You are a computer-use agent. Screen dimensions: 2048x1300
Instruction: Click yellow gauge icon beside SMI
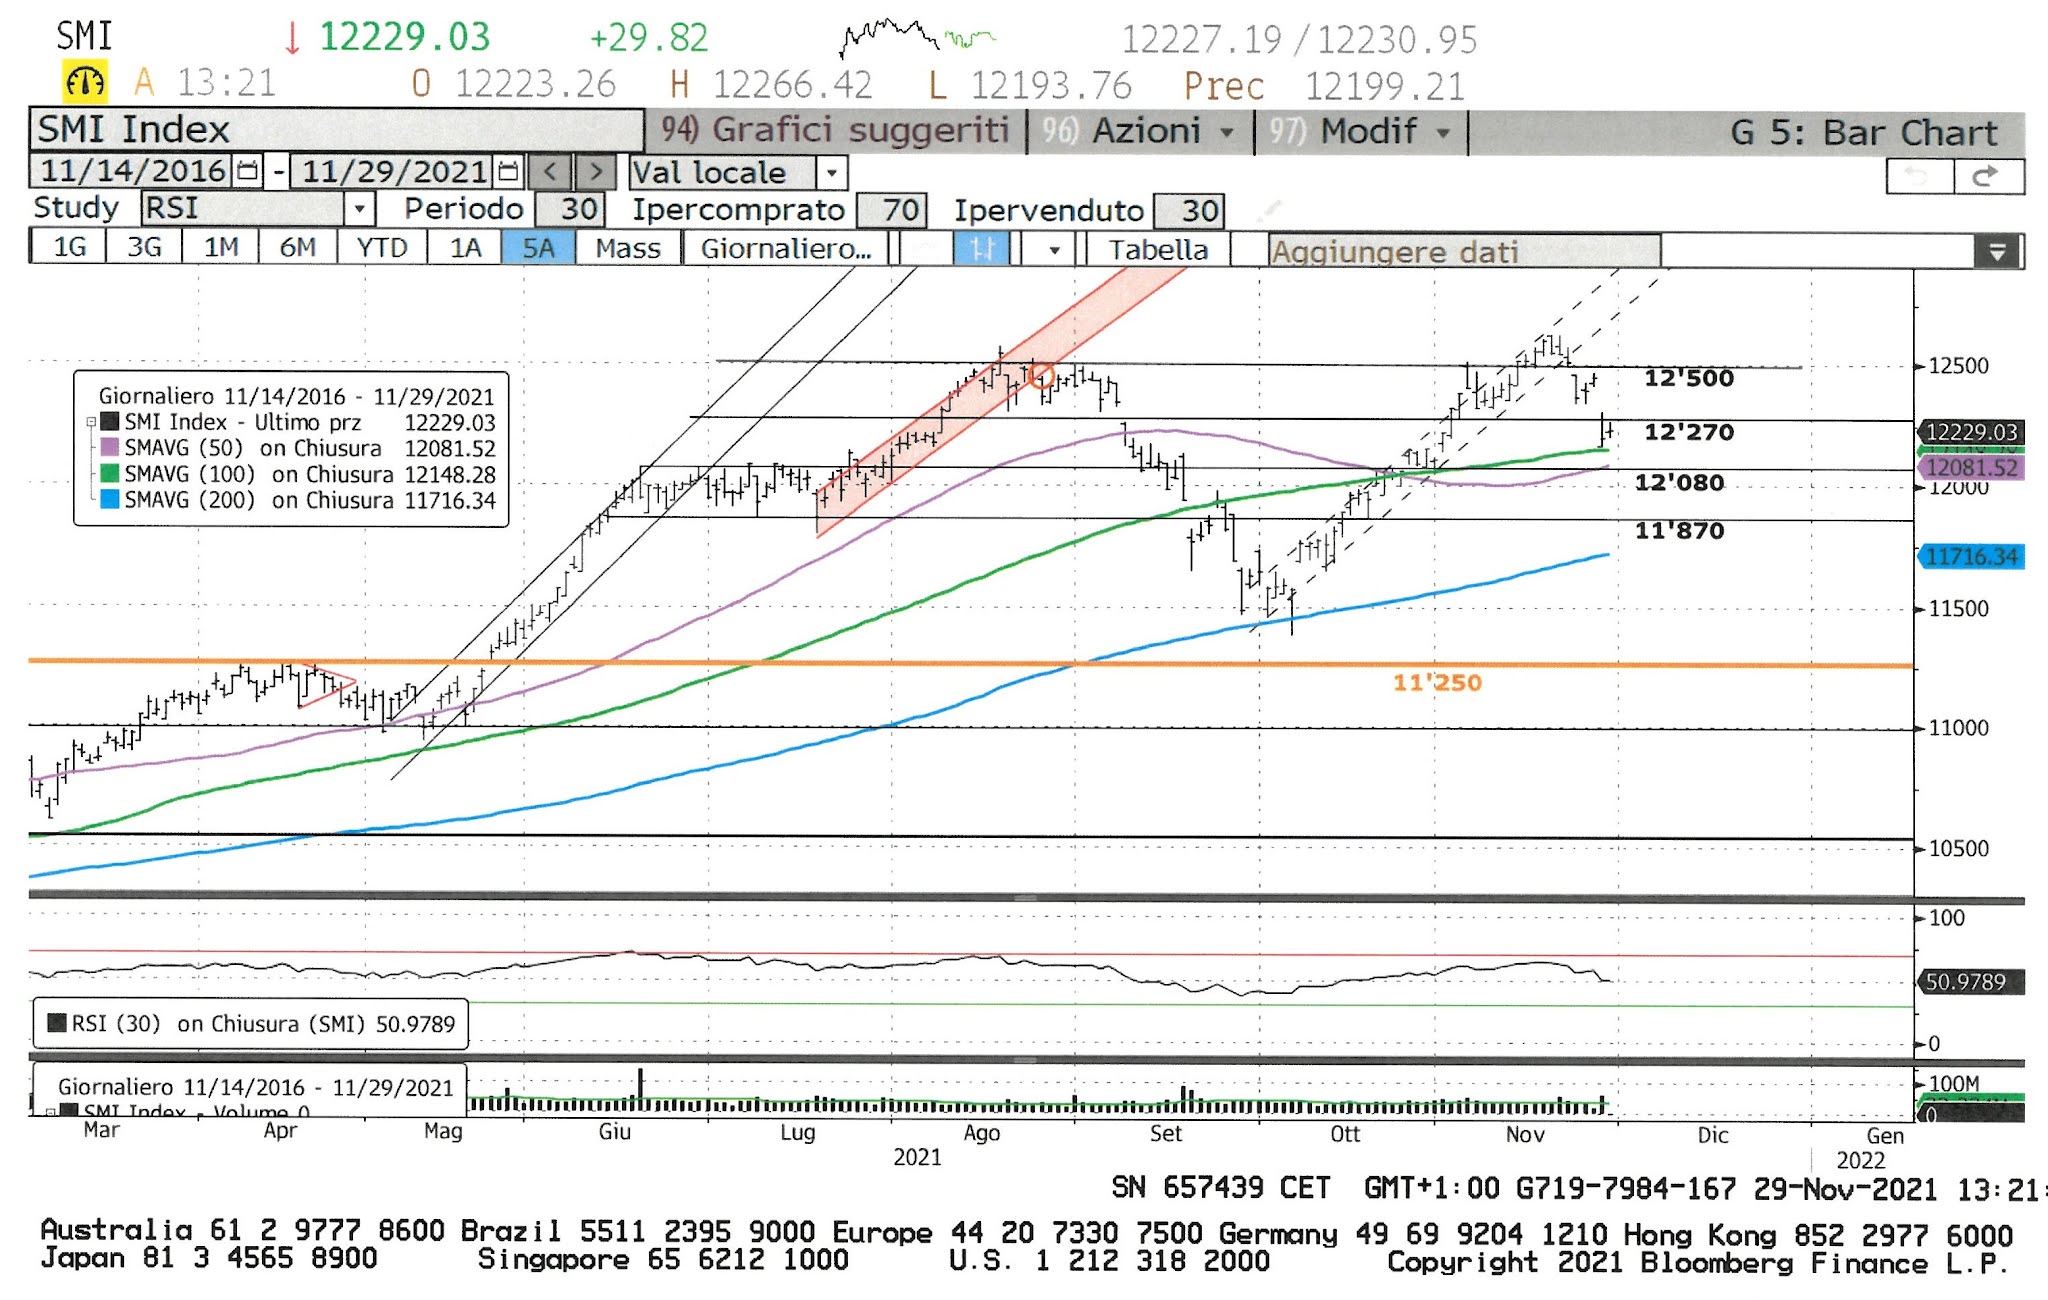click(85, 81)
